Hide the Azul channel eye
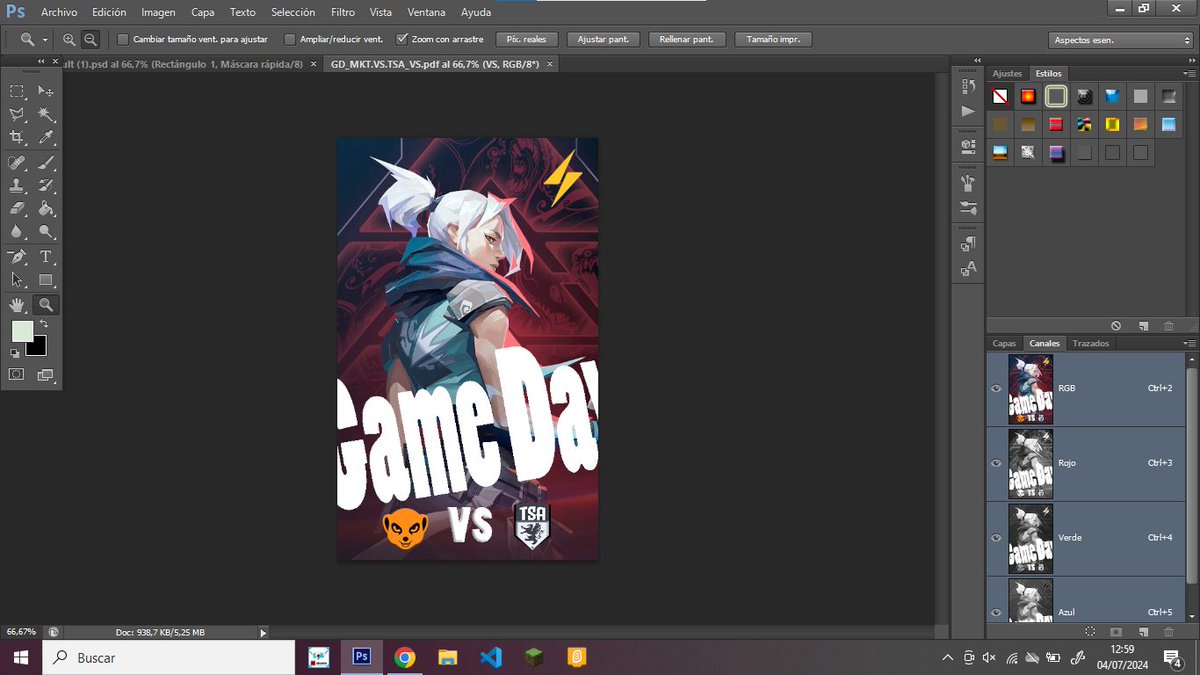Screen dimensions: 1200x675 coord(996,612)
